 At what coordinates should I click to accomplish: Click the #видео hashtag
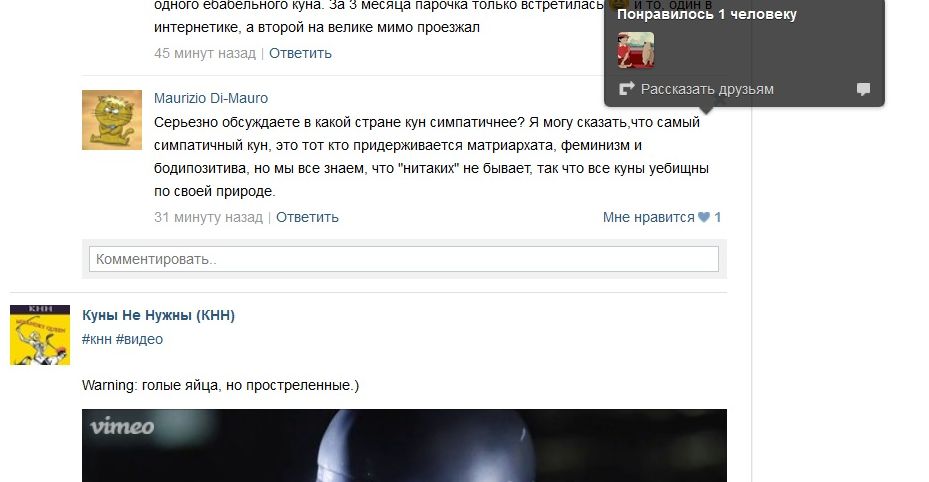pyautogui.click(x=139, y=339)
